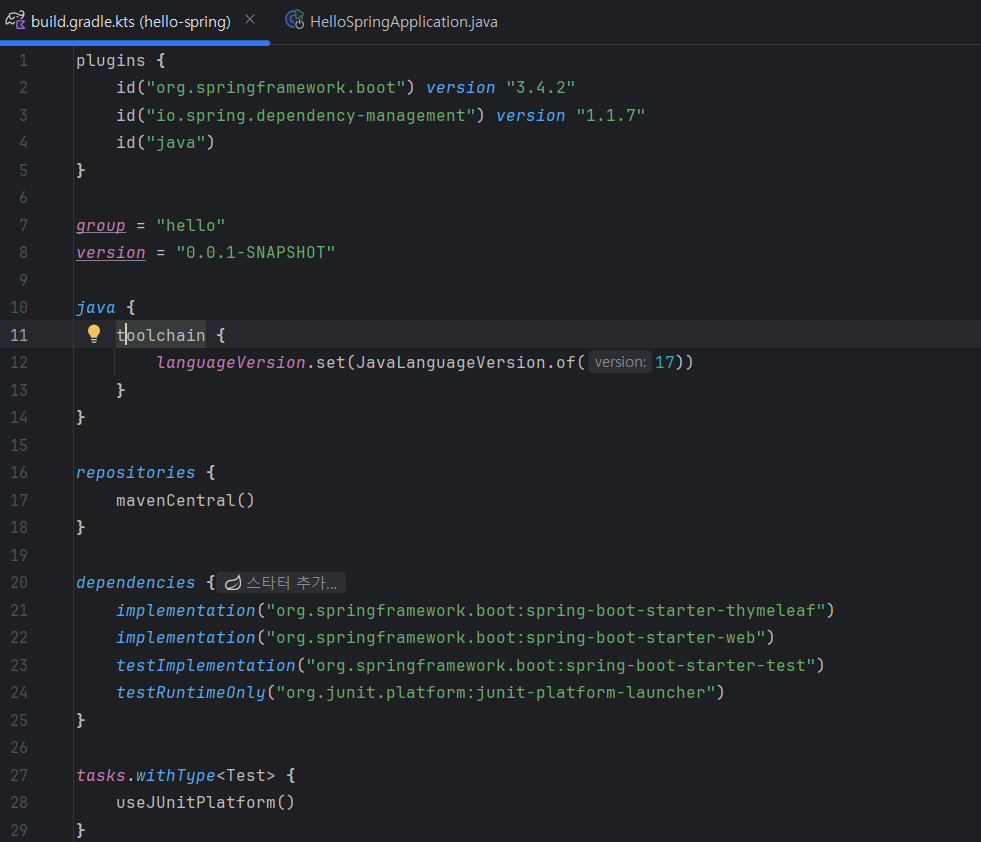Click 'mavenCentral()' on line 17
The height and width of the screenshot is (842, 981).
click(x=185, y=500)
